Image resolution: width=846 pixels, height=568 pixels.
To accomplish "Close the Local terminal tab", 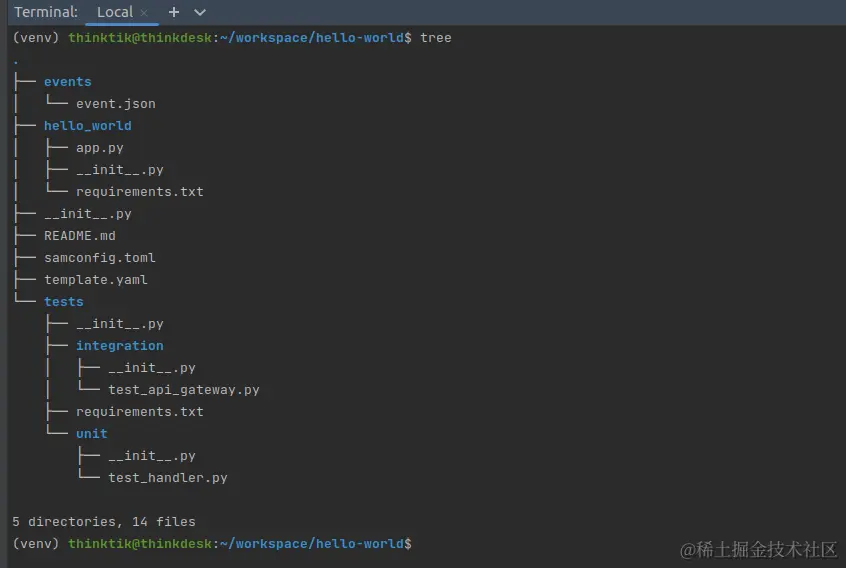I will (144, 12).
